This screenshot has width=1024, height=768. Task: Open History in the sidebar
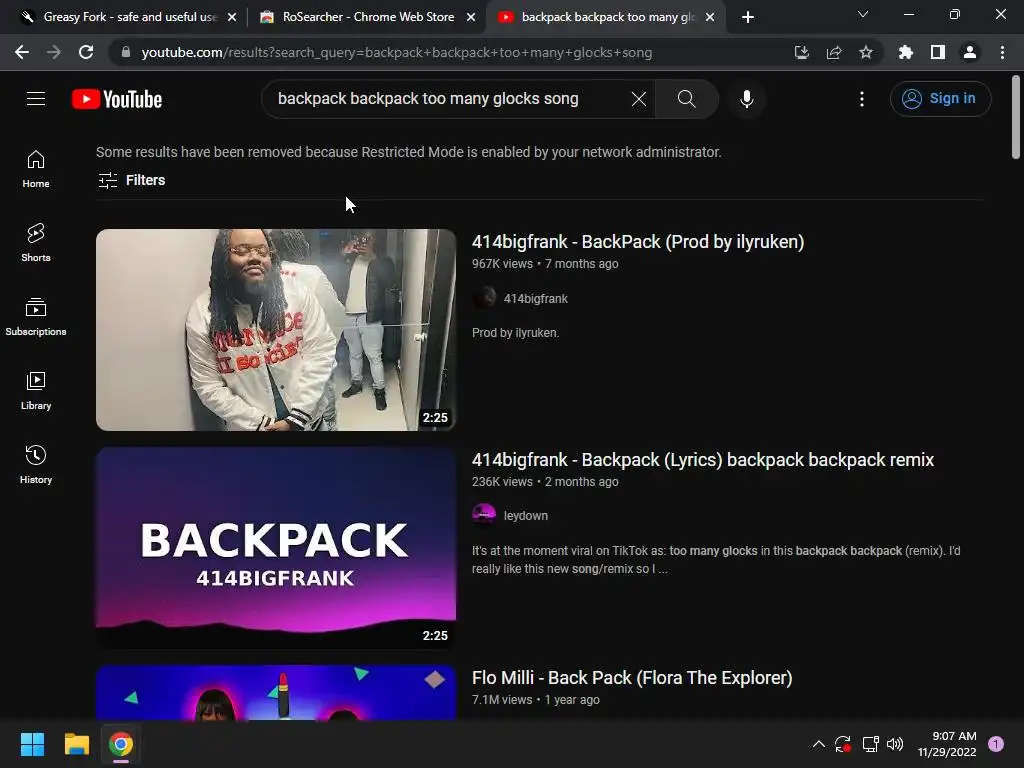36,464
